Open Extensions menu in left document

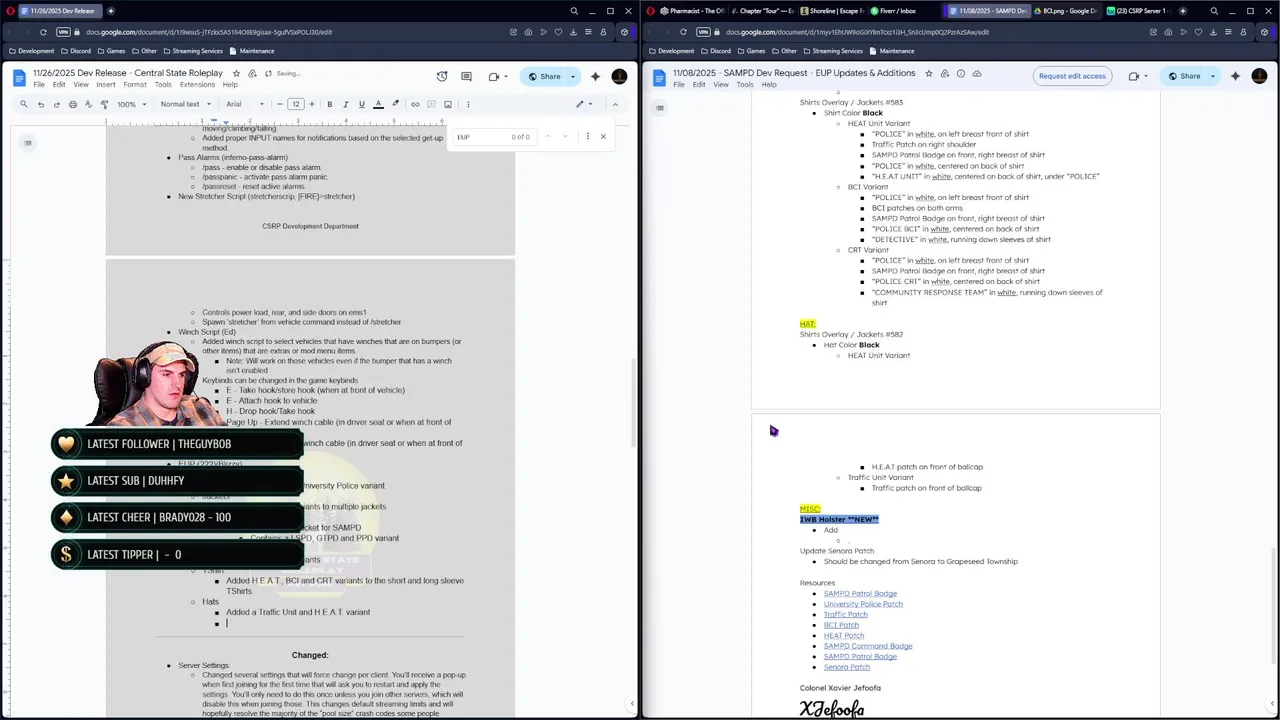pos(197,85)
